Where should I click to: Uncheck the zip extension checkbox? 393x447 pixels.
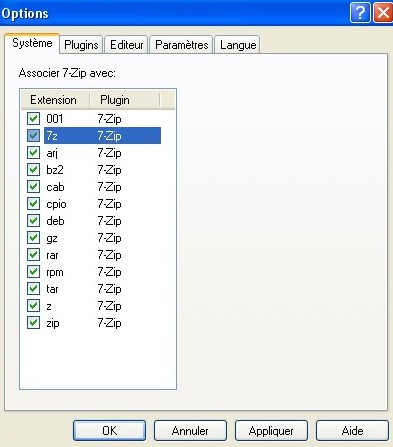click(x=33, y=323)
